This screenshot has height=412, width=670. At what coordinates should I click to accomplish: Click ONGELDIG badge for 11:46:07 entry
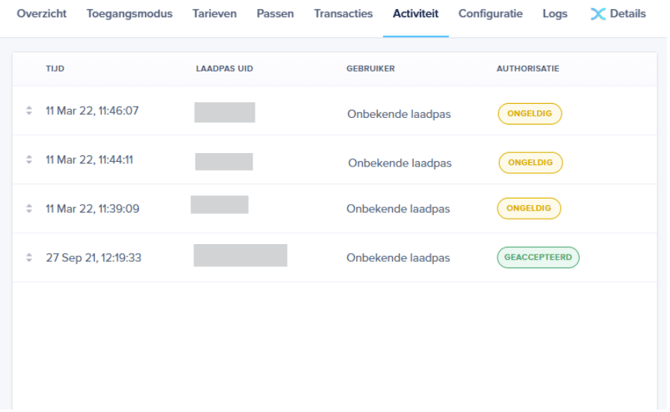pyautogui.click(x=530, y=114)
